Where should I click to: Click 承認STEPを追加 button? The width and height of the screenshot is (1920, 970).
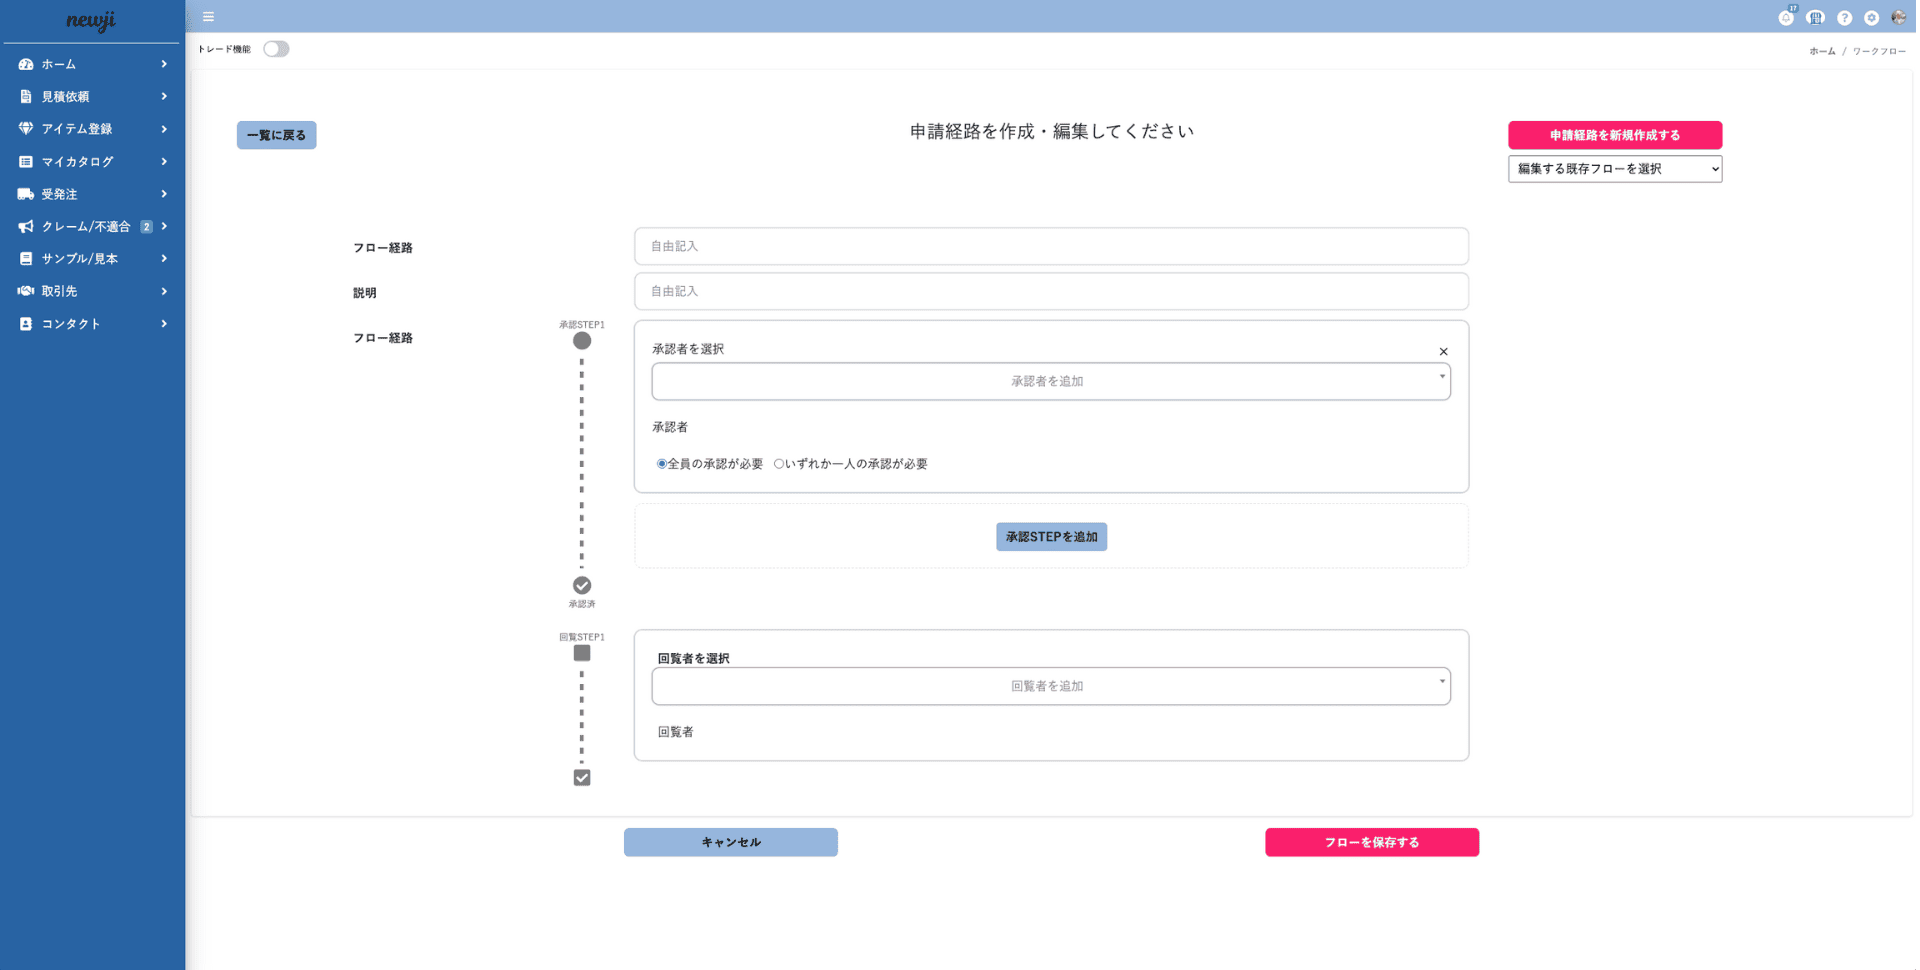click(1053, 538)
